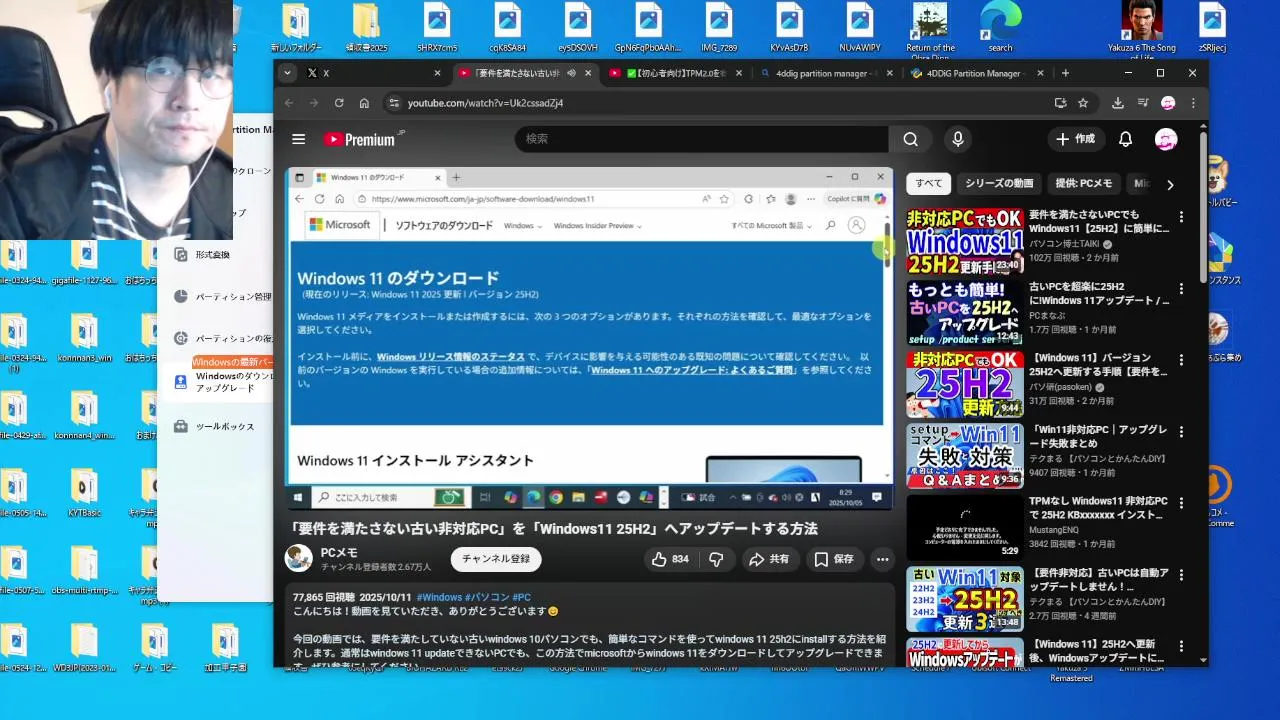Open 新しいフォルダー desktop folder
This screenshot has height=720, width=1280.
(x=296, y=27)
